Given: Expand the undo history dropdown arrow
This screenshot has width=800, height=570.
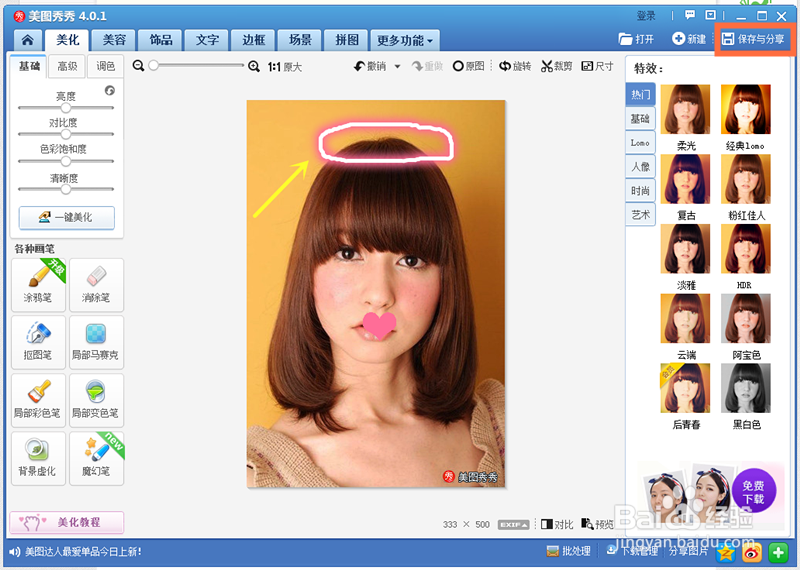Looking at the screenshot, I should 397,67.
